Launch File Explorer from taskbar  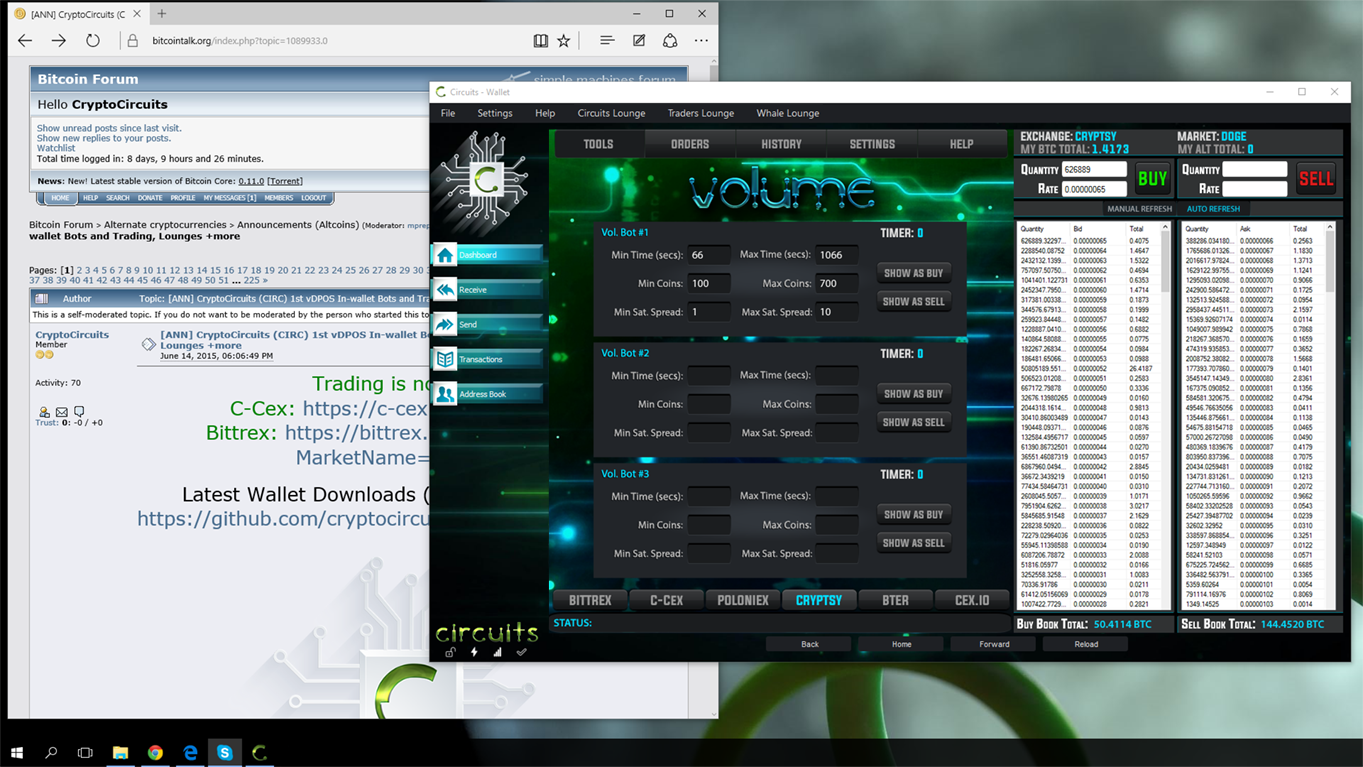[x=120, y=752]
